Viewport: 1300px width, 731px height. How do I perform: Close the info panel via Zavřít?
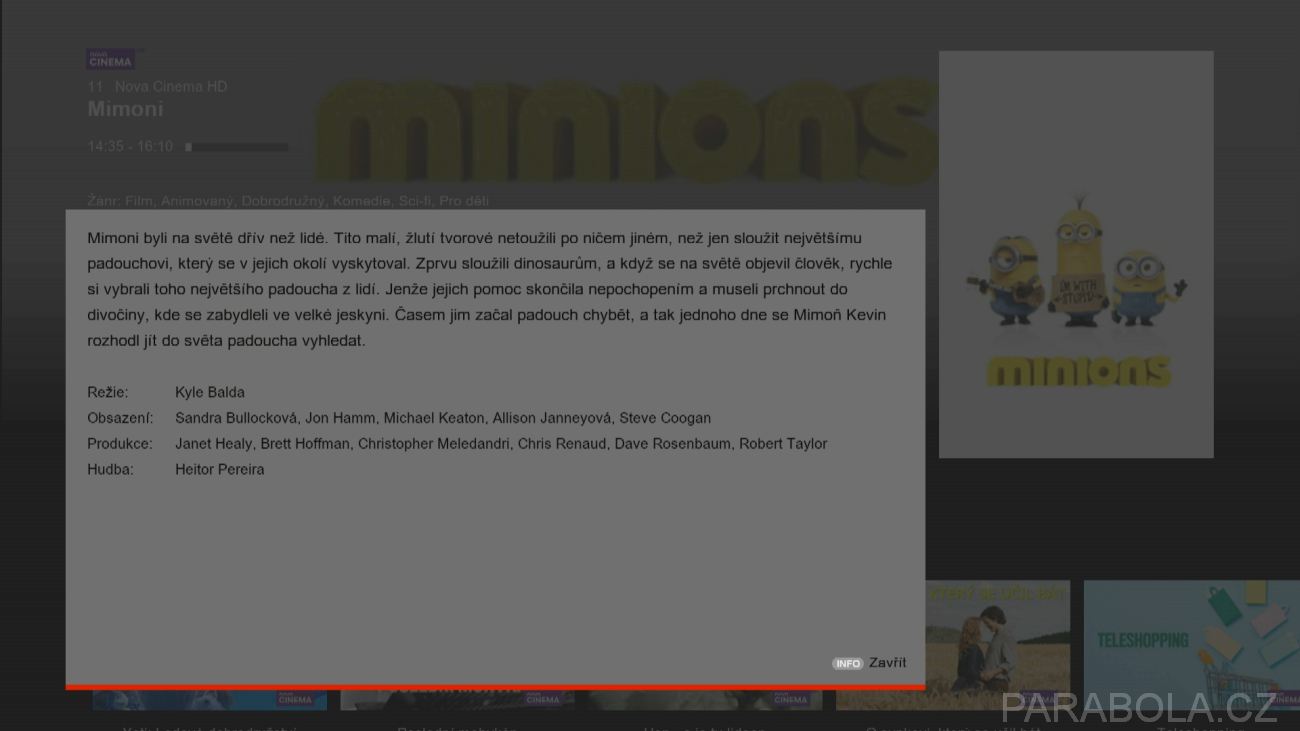click(888, 663)
